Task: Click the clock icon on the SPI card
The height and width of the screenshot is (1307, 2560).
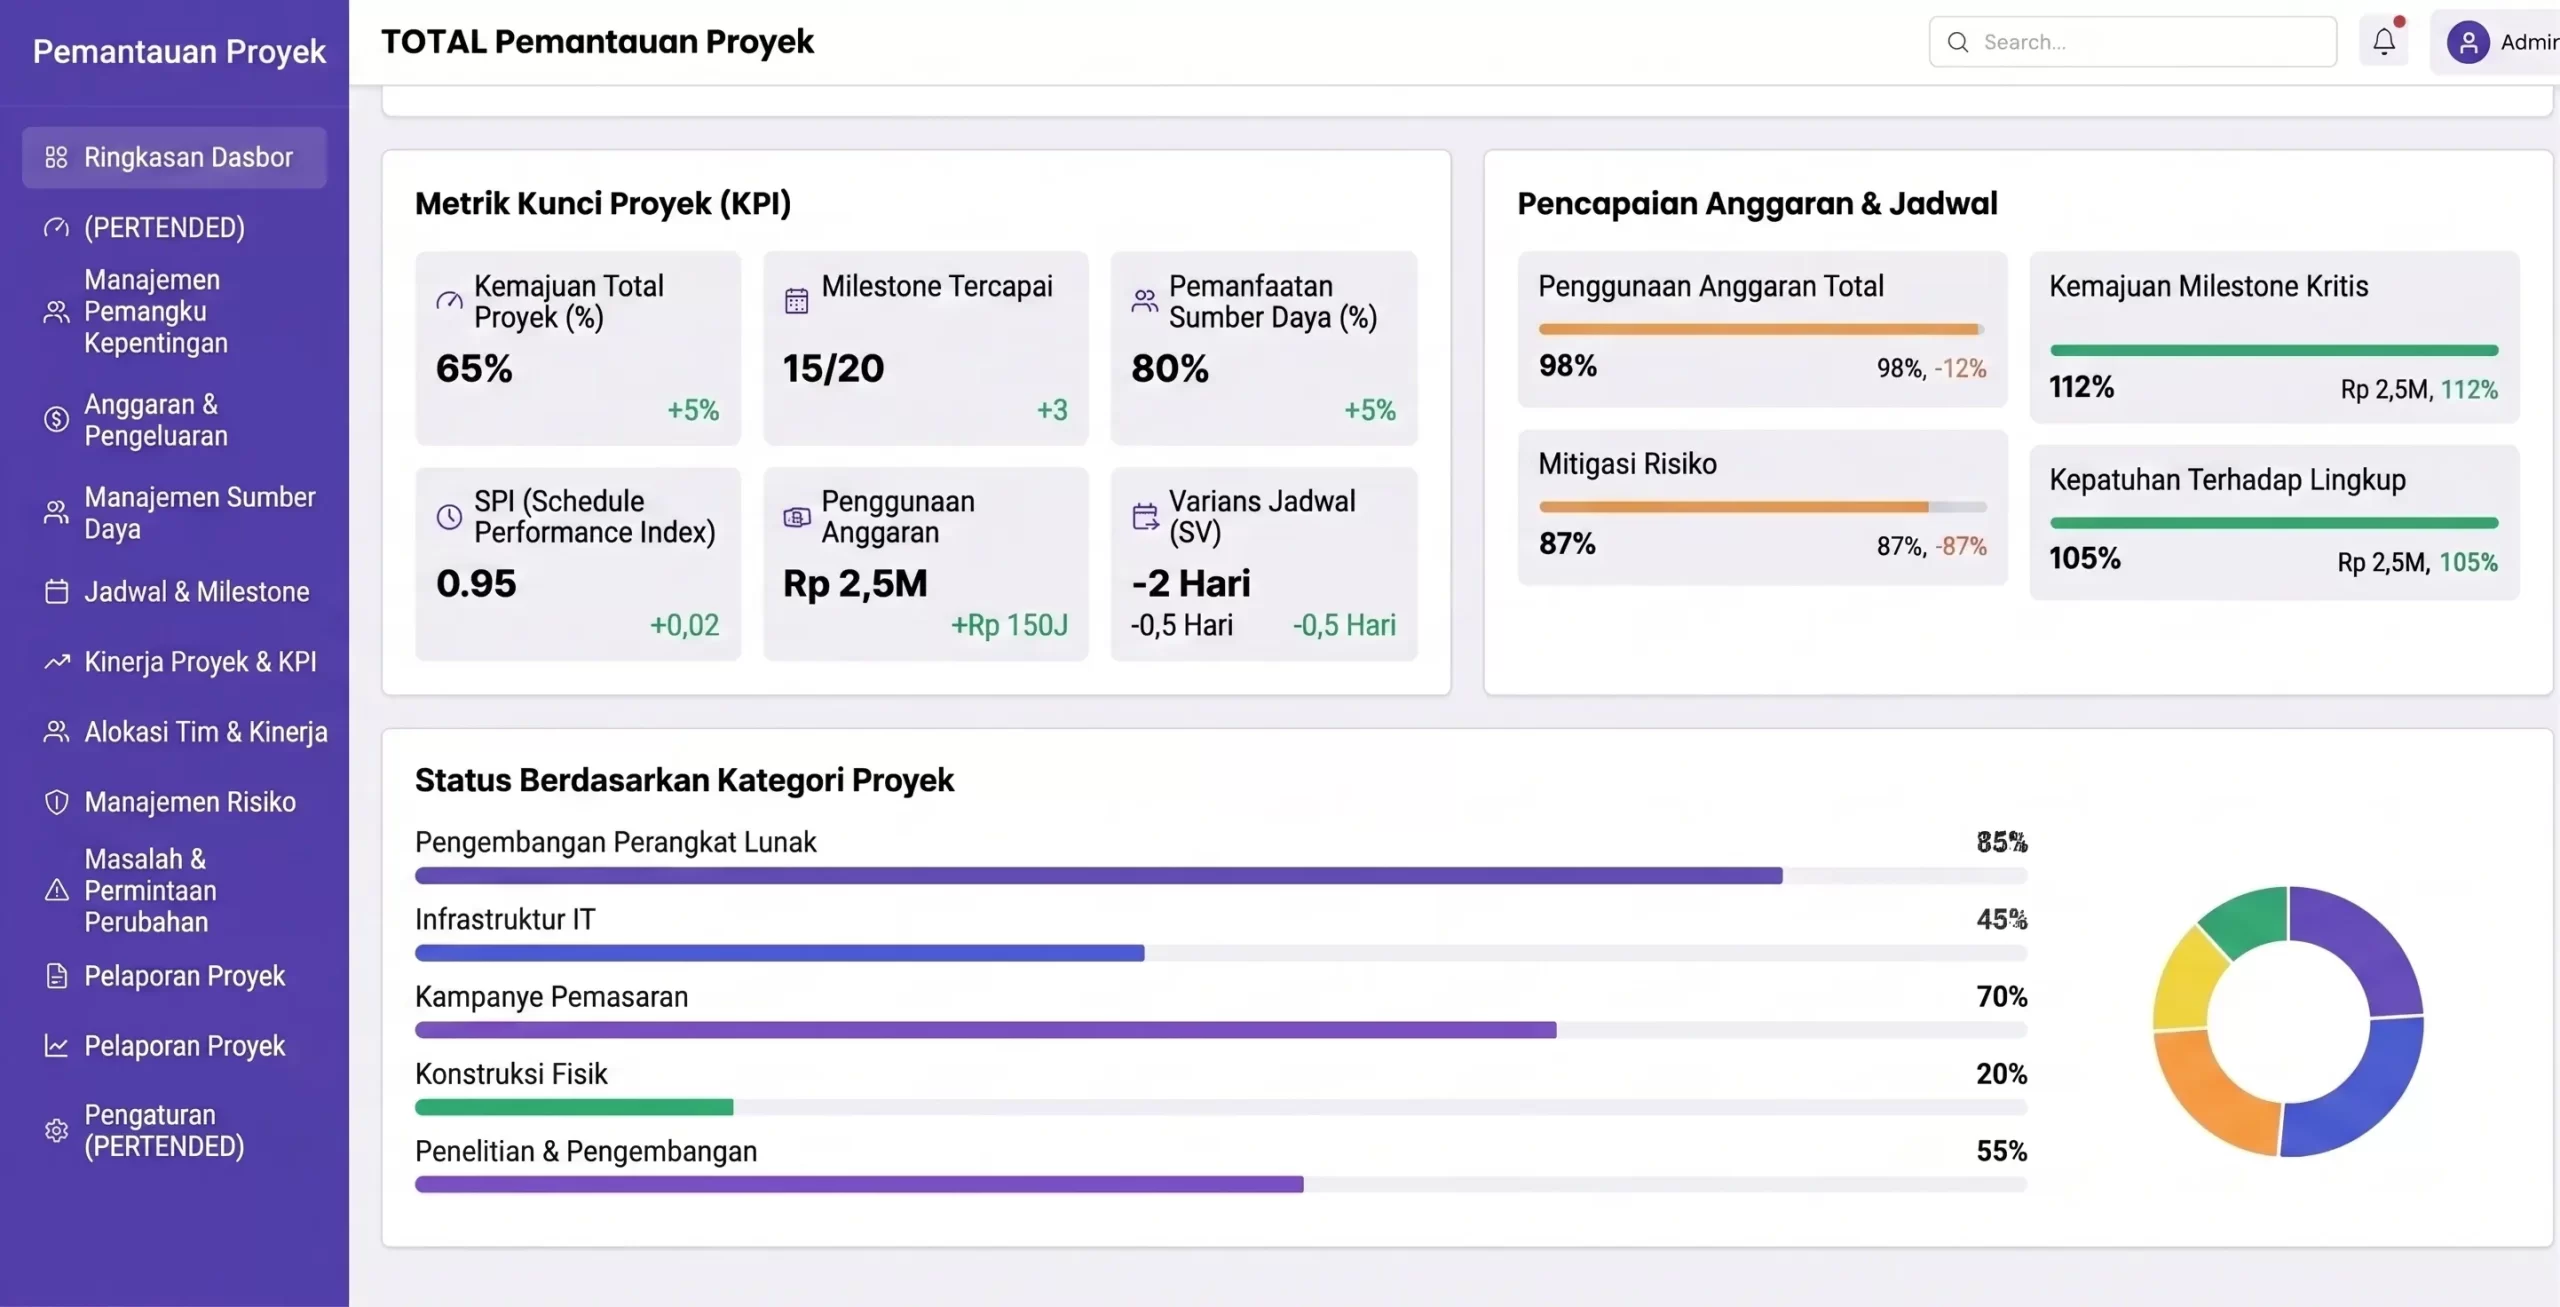Action: (x=449, y=517)
